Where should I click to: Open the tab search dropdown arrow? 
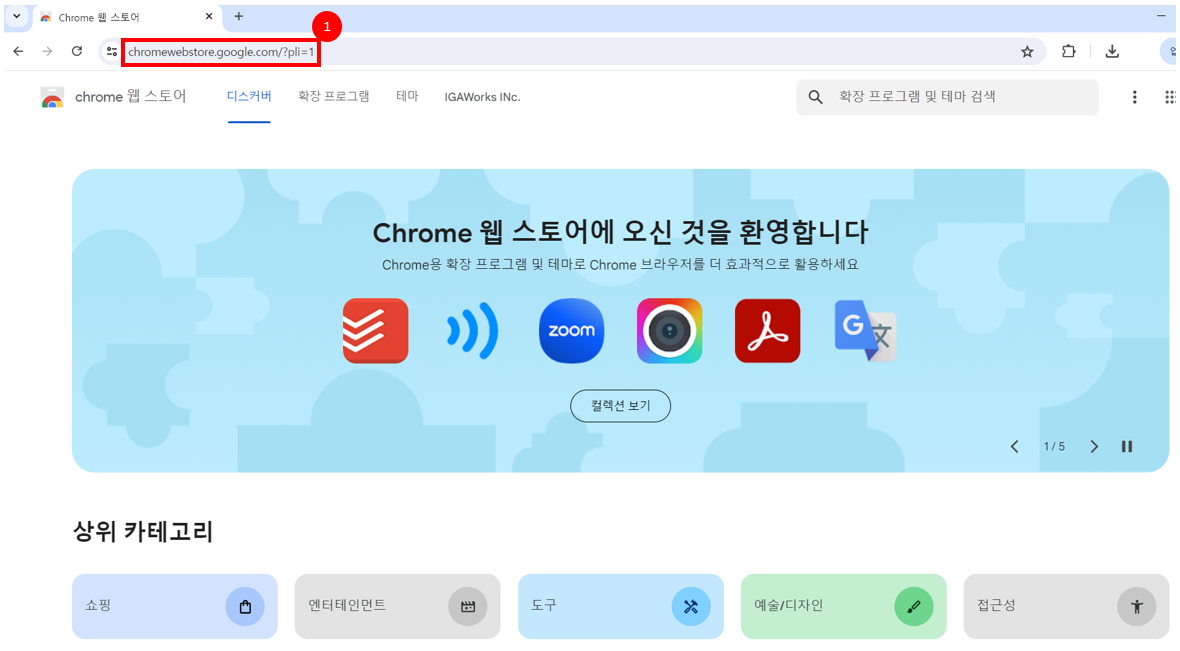pyautogui.click(x=16, y=16)
